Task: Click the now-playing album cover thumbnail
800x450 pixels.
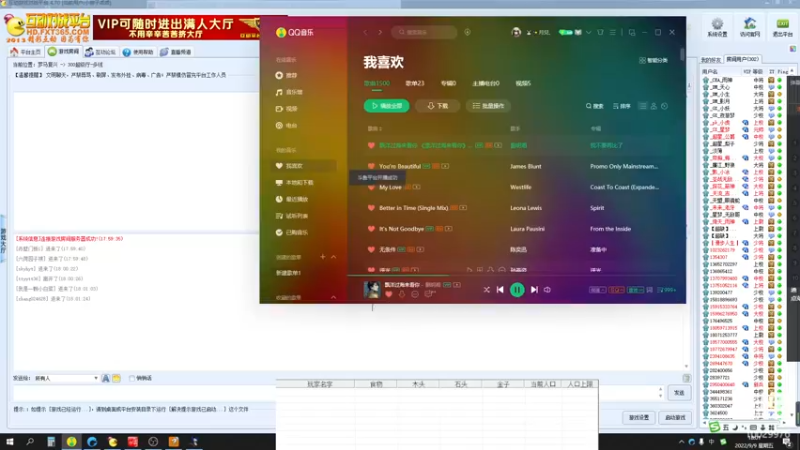Action: point(372,289)
